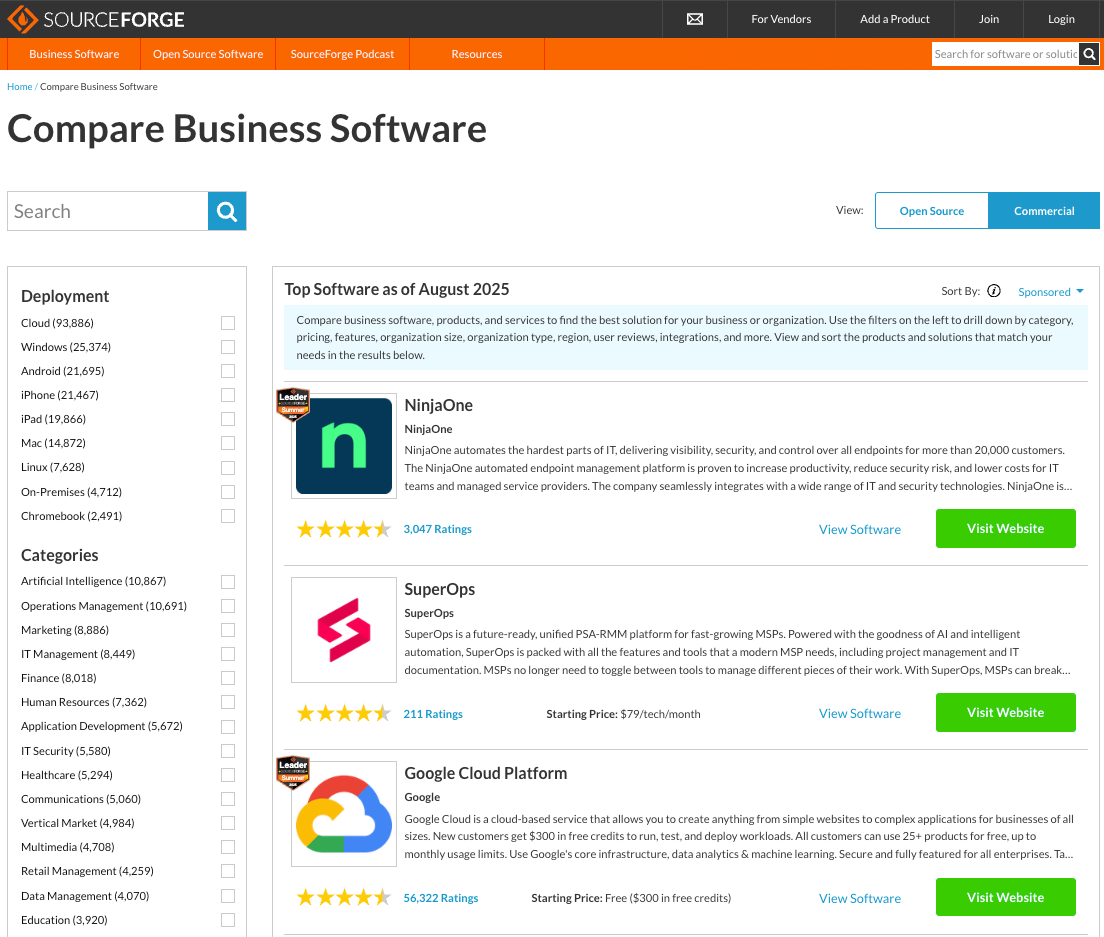Check the Human Resources category checkbox
1104x937 pixels.
point(227,702)
